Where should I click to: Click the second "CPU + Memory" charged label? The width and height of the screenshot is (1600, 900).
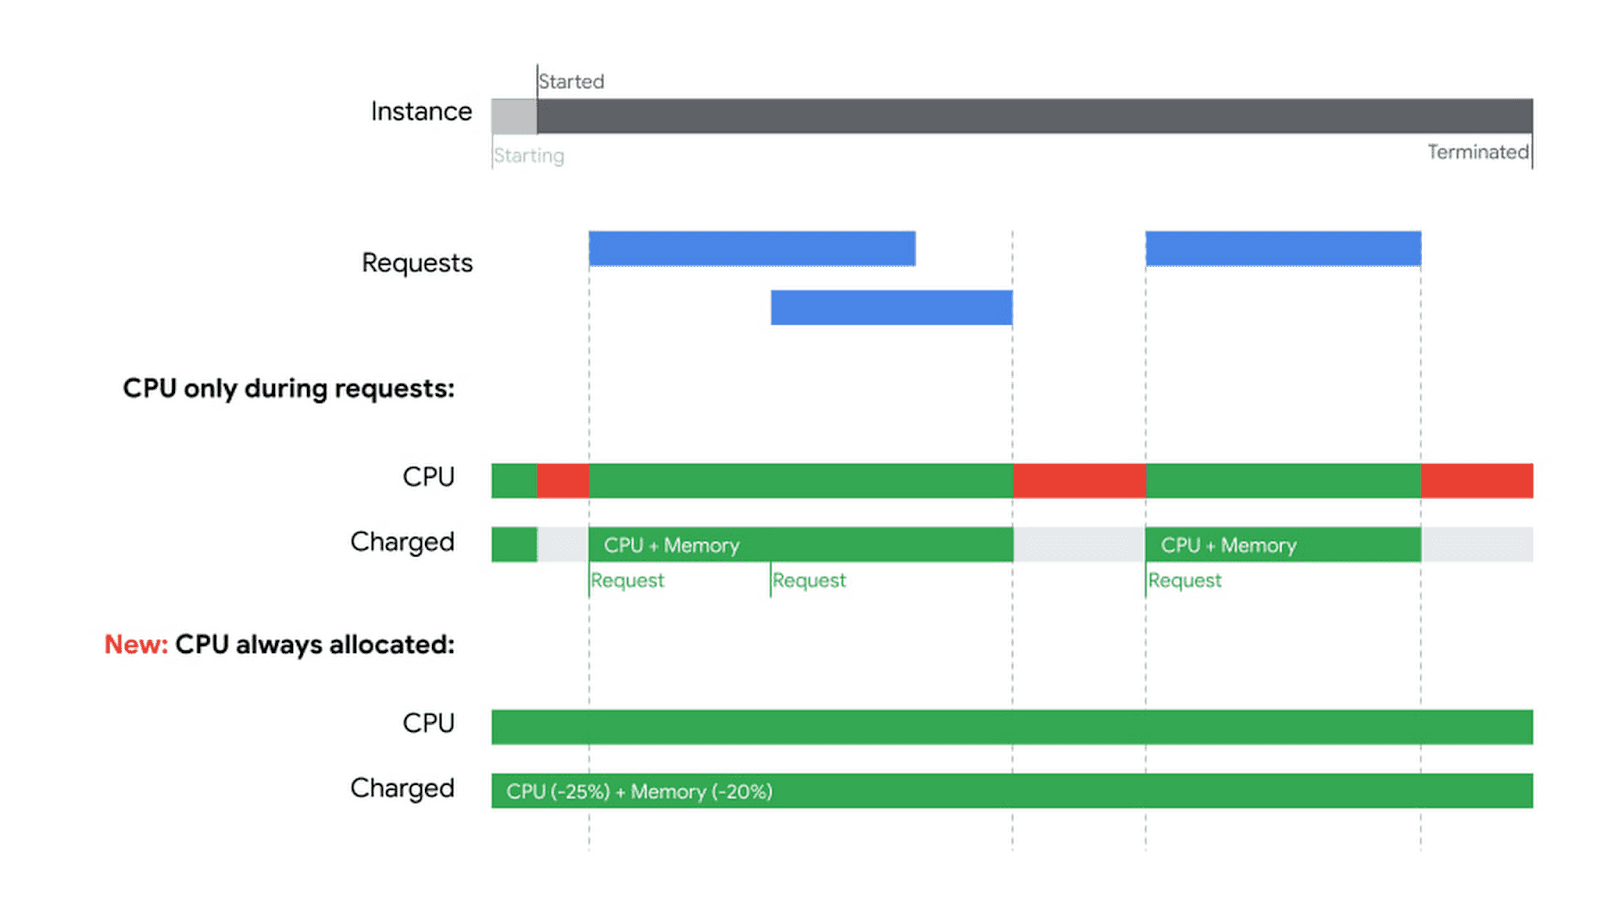[1228, 545]
